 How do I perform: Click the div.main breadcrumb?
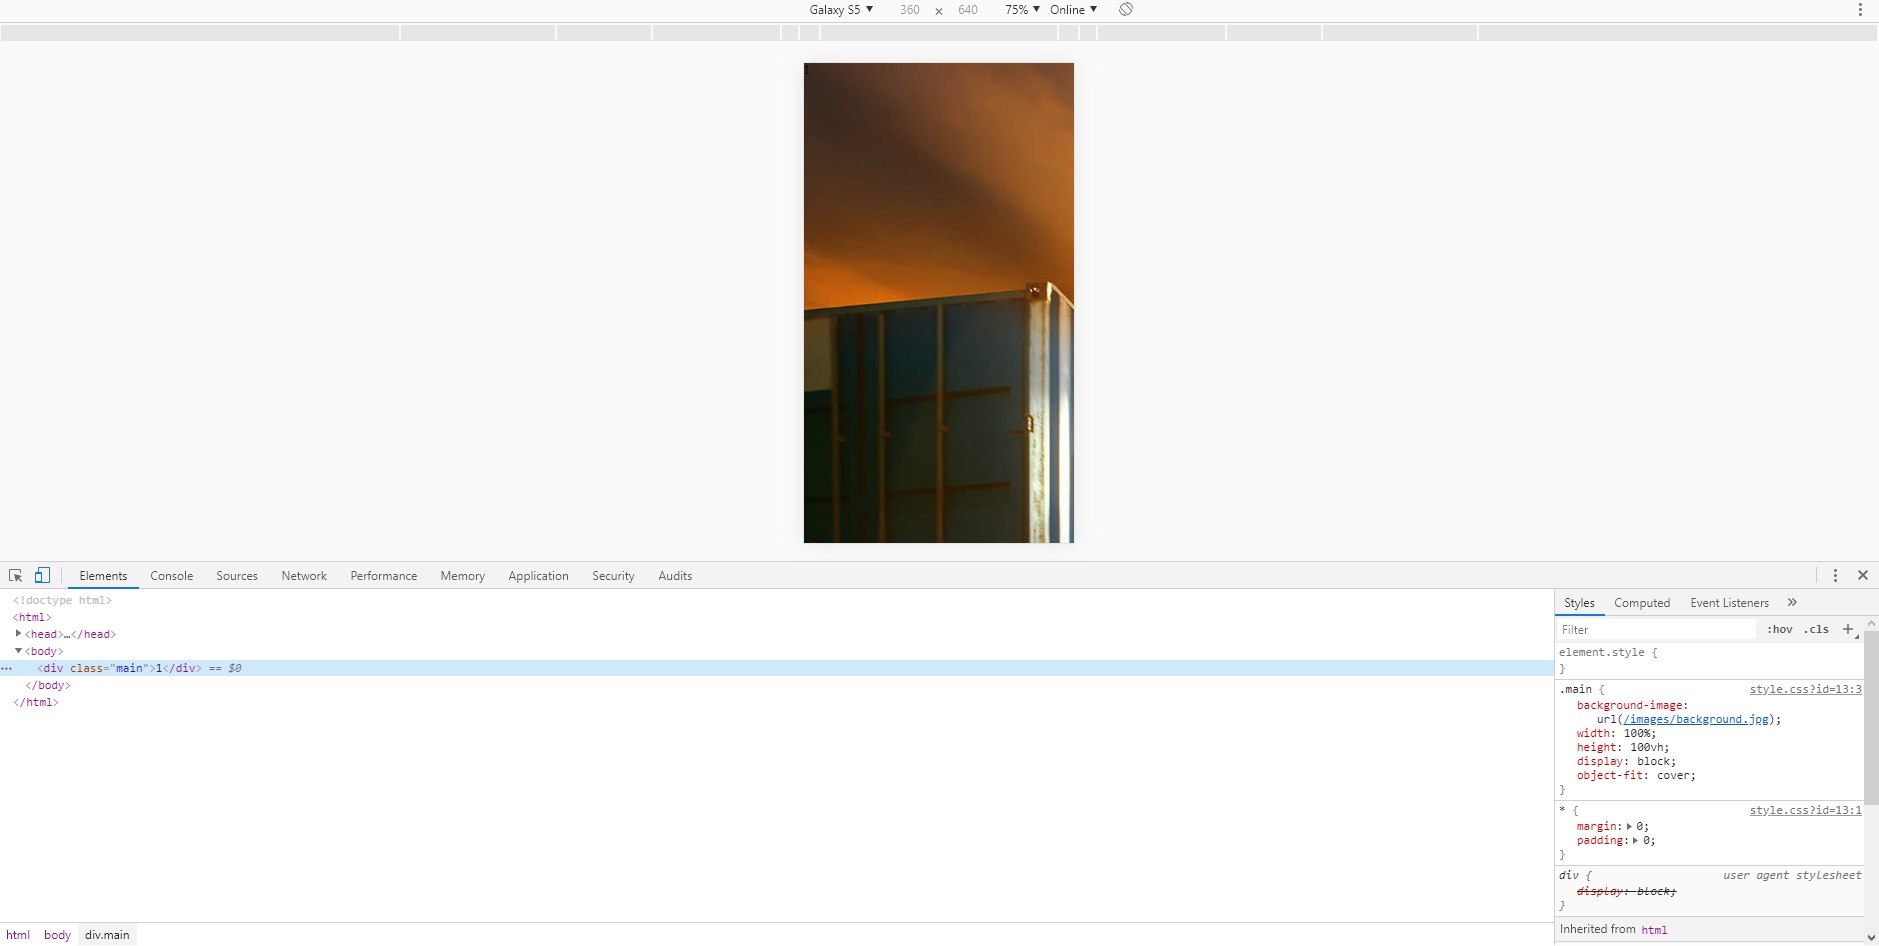[x=107, y=935]
